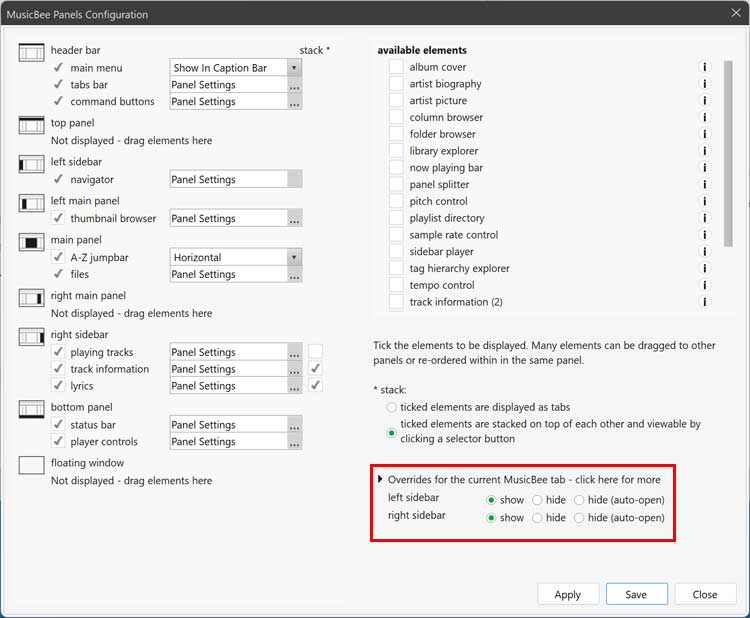750x618 pixels.
Task: Open the A-Z jumpbar Horizontal dropdown
Action: [294, 257]
